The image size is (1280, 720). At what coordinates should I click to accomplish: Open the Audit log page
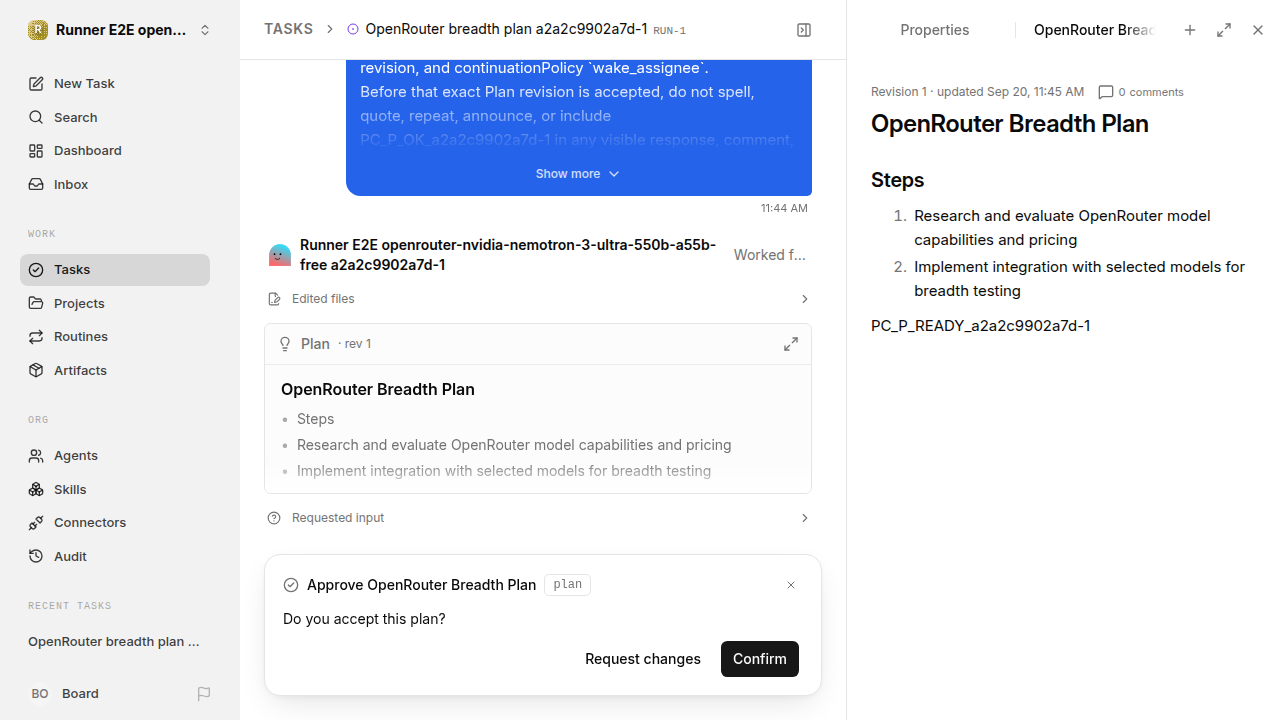115,556
